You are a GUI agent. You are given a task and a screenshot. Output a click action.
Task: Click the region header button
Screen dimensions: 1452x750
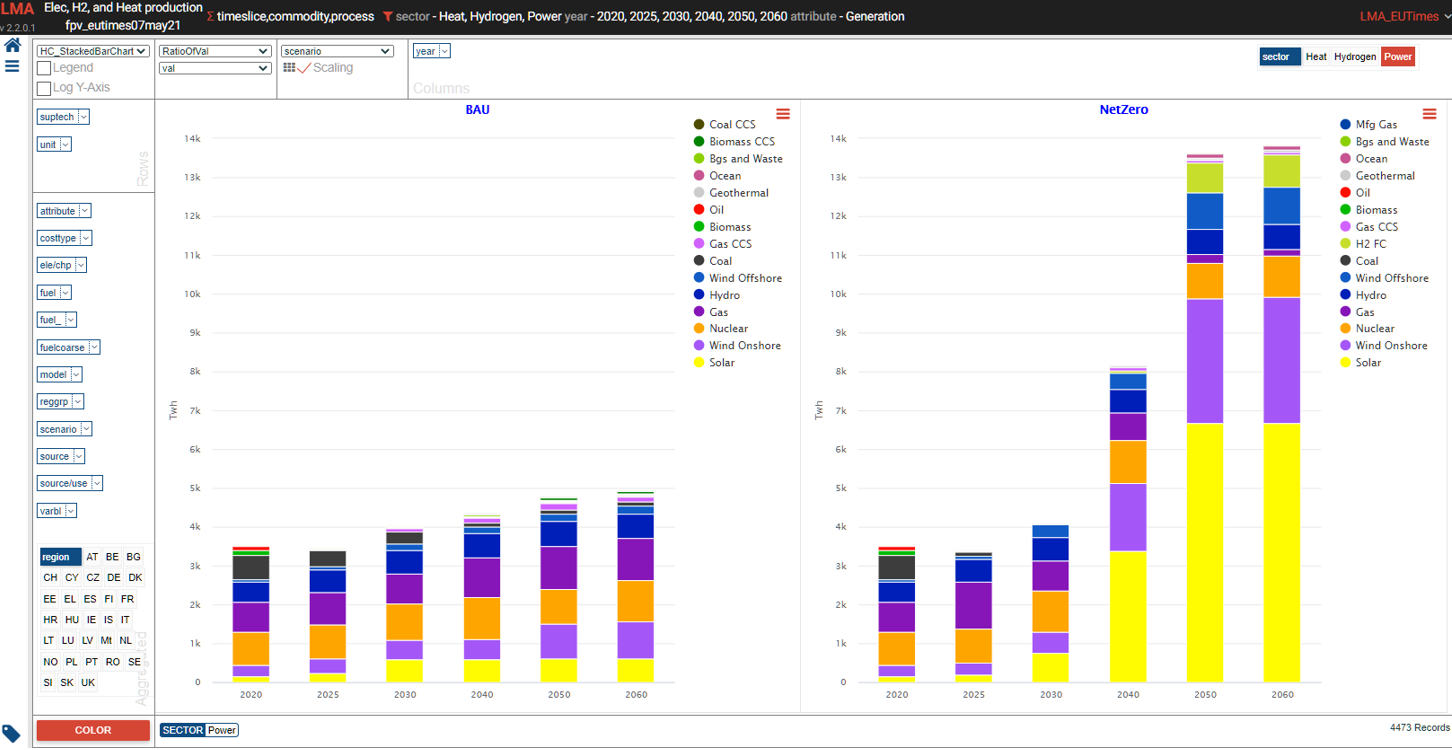(x=60, y=557)
